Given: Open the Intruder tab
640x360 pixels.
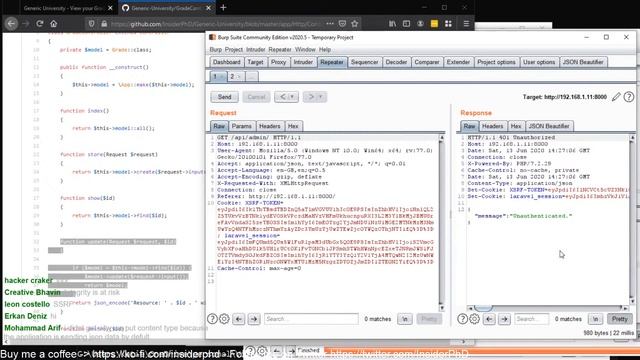Looking at the screenshot, I should 303,62.
